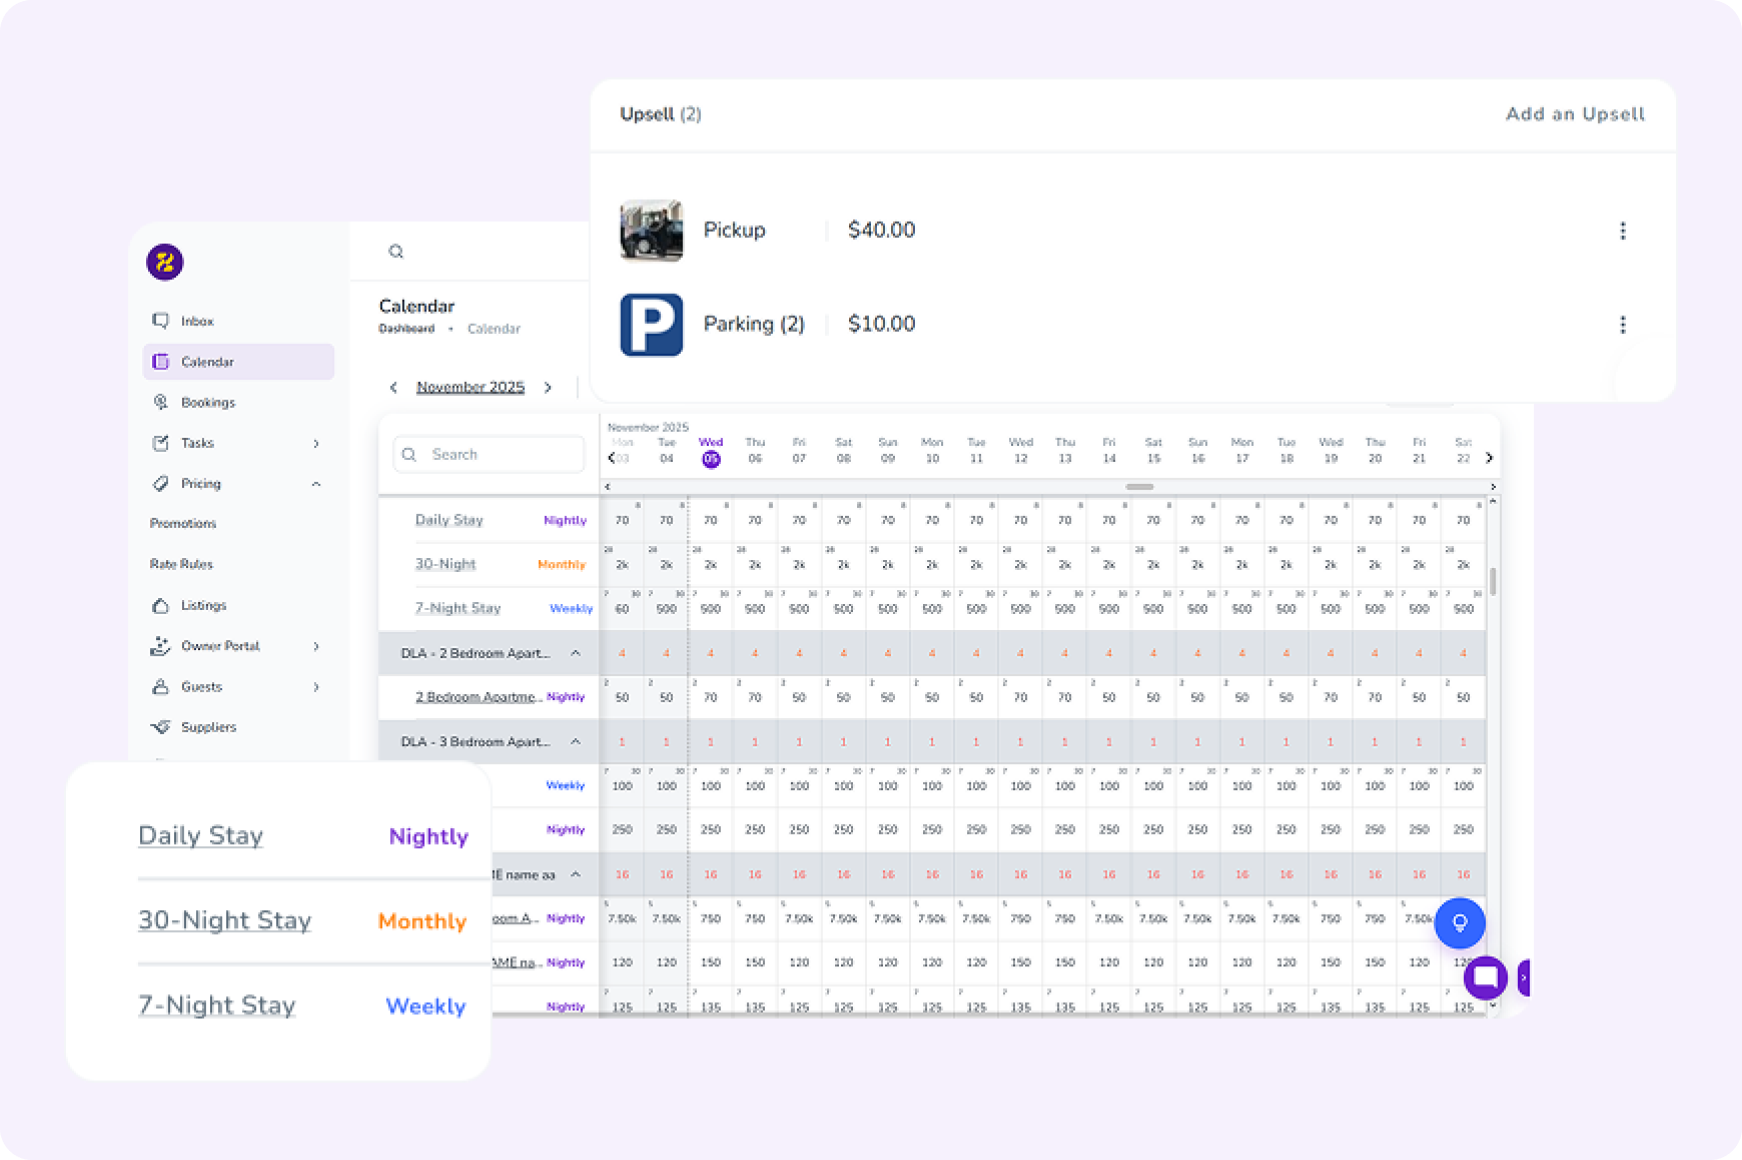
Task: Expand the Tasks submenu
Action: [x=316, y=444]
